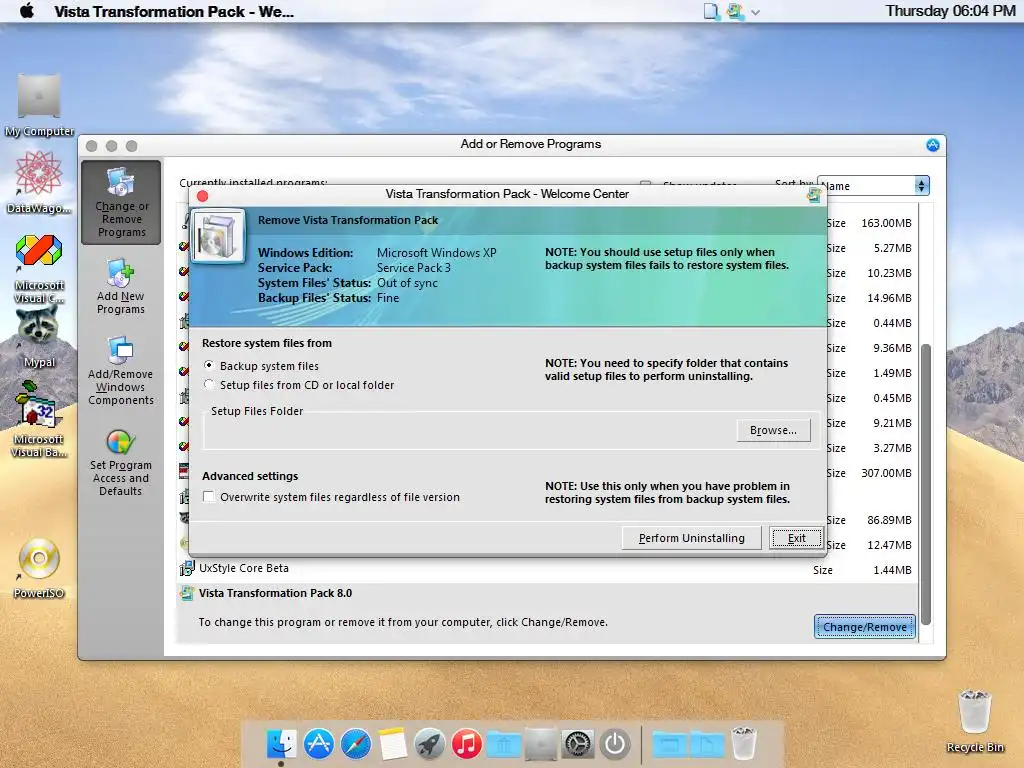The image size is (1024, 768).
Task: Click the Service Pack 3 value text
Action: pyautogui.click(x=413, y=268)
